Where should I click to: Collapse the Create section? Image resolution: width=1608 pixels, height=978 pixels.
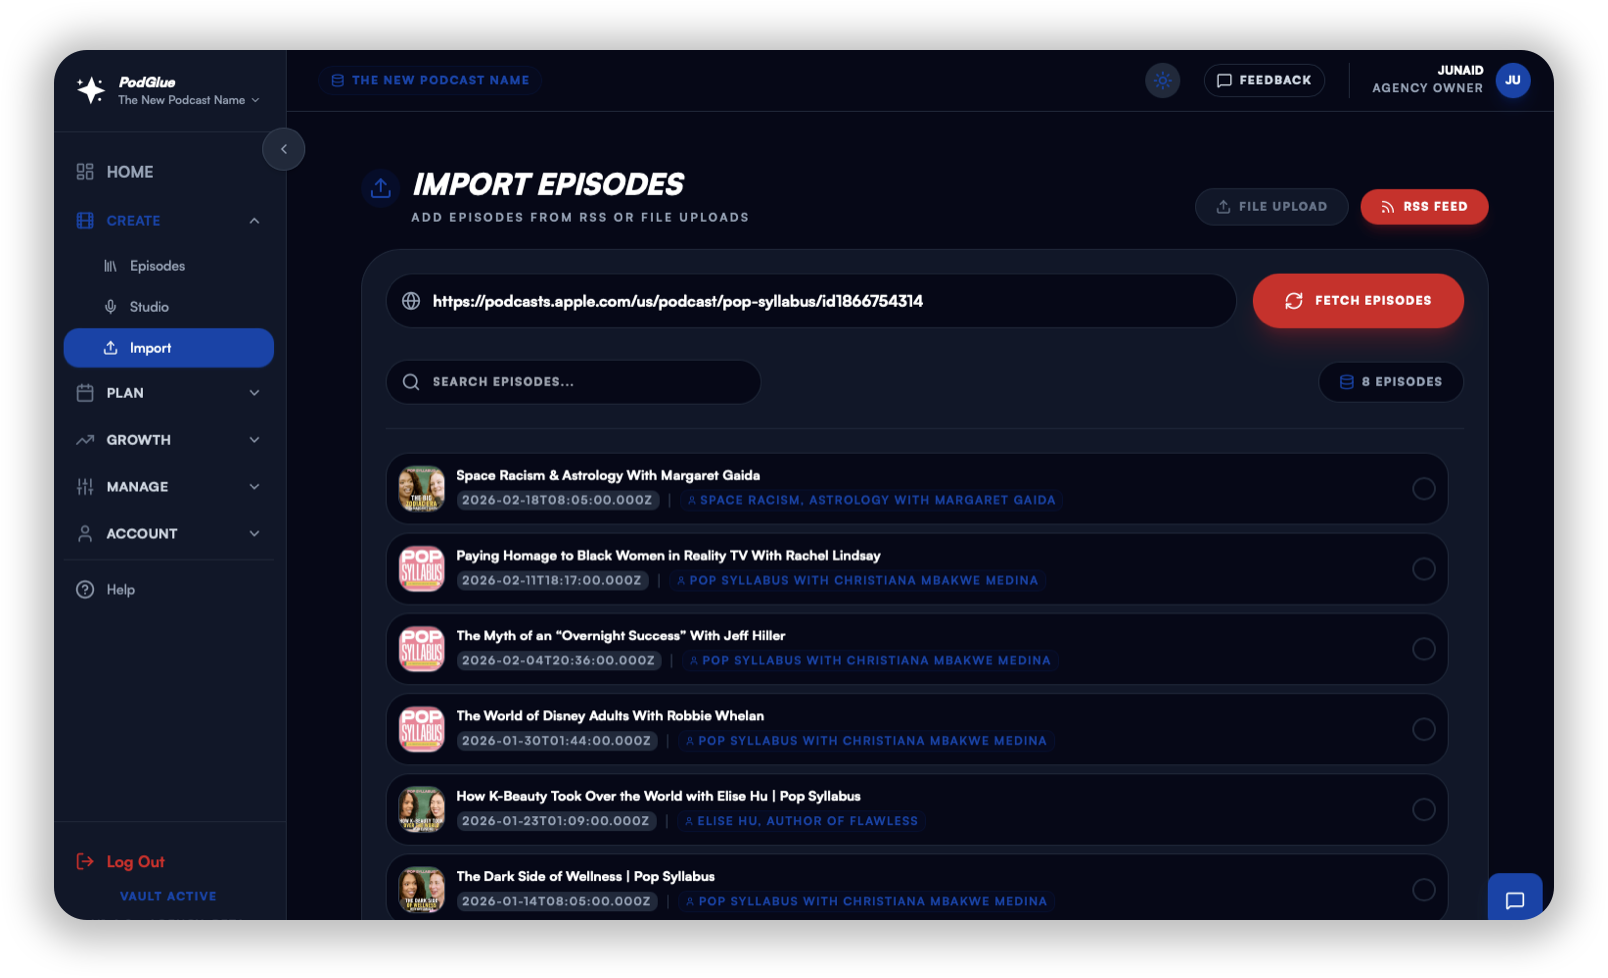point(254,221)
